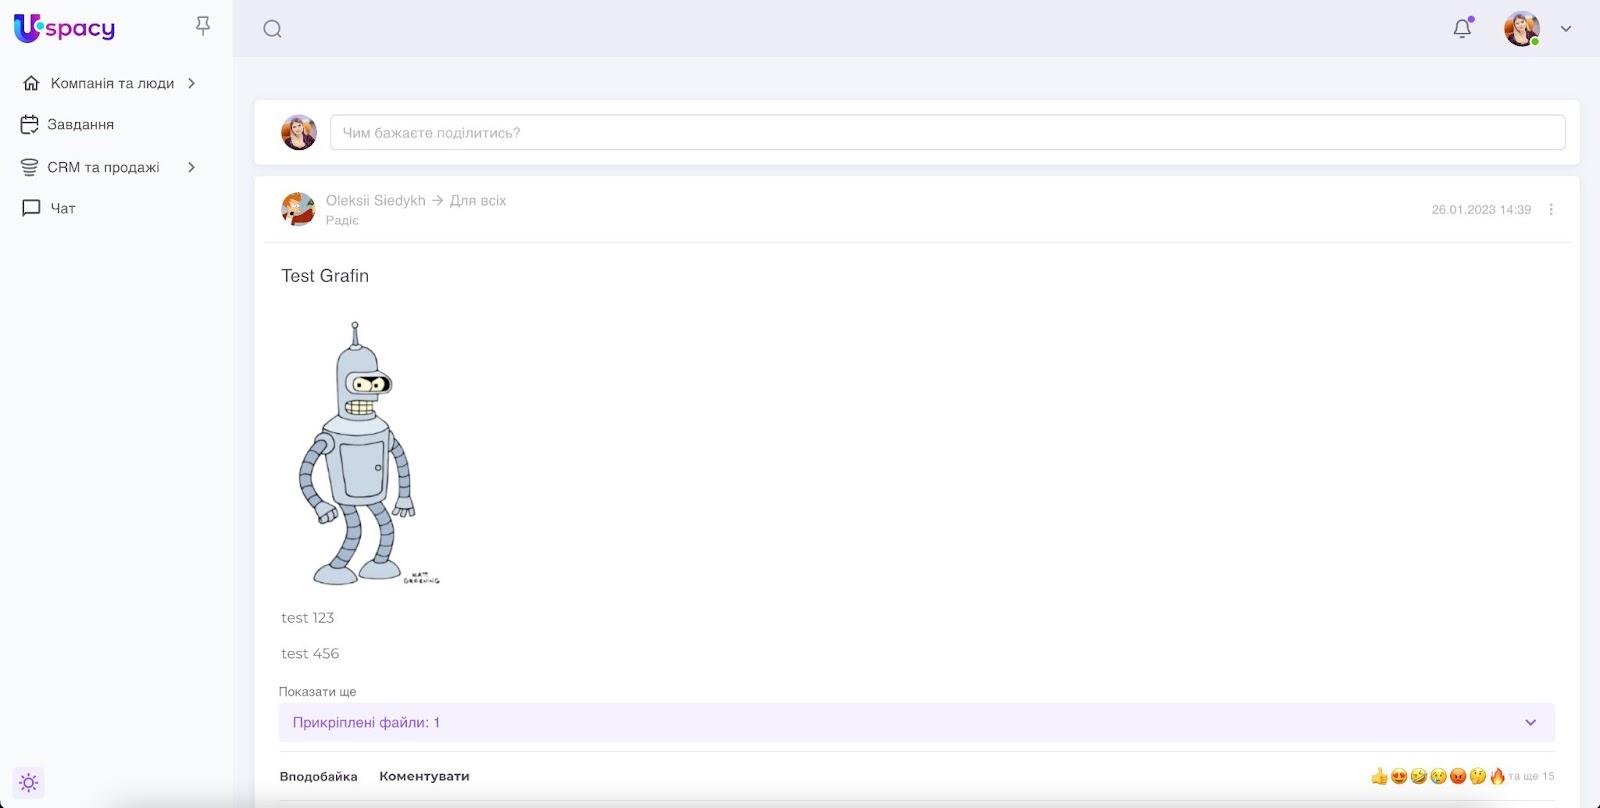Viewport: 1600px width, 808px height.
Task: Click the post timestamp 26.01.2023 14:39
Action: [1481, 210]
